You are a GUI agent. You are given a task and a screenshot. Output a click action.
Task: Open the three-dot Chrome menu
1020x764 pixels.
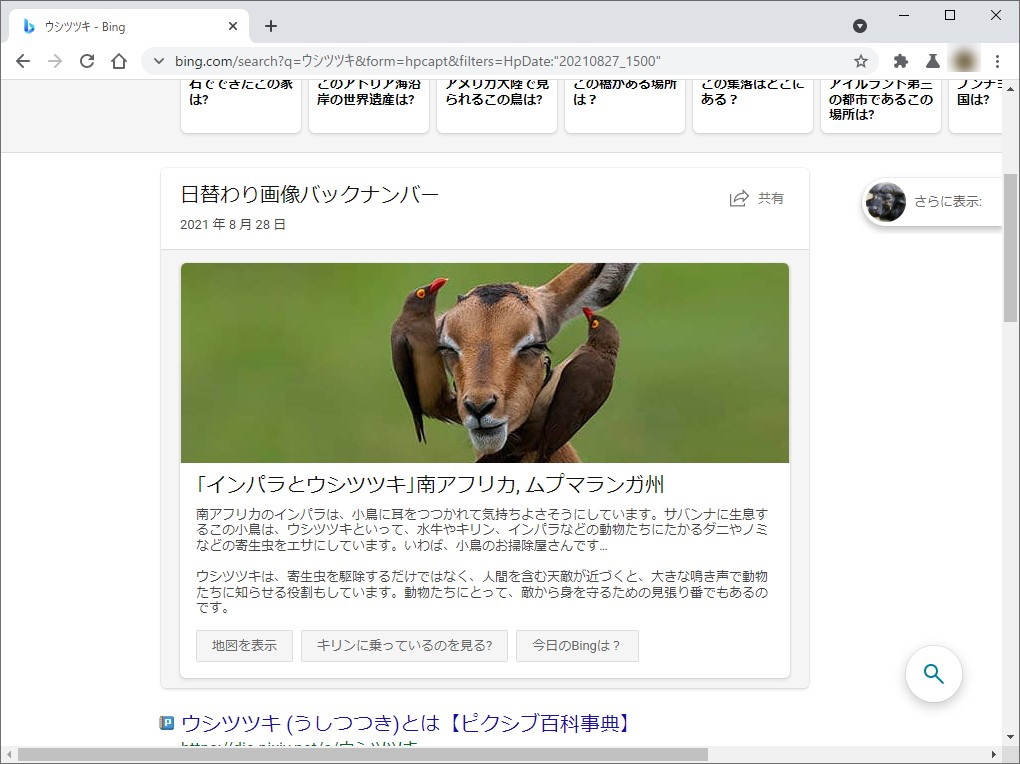(997, 61)
